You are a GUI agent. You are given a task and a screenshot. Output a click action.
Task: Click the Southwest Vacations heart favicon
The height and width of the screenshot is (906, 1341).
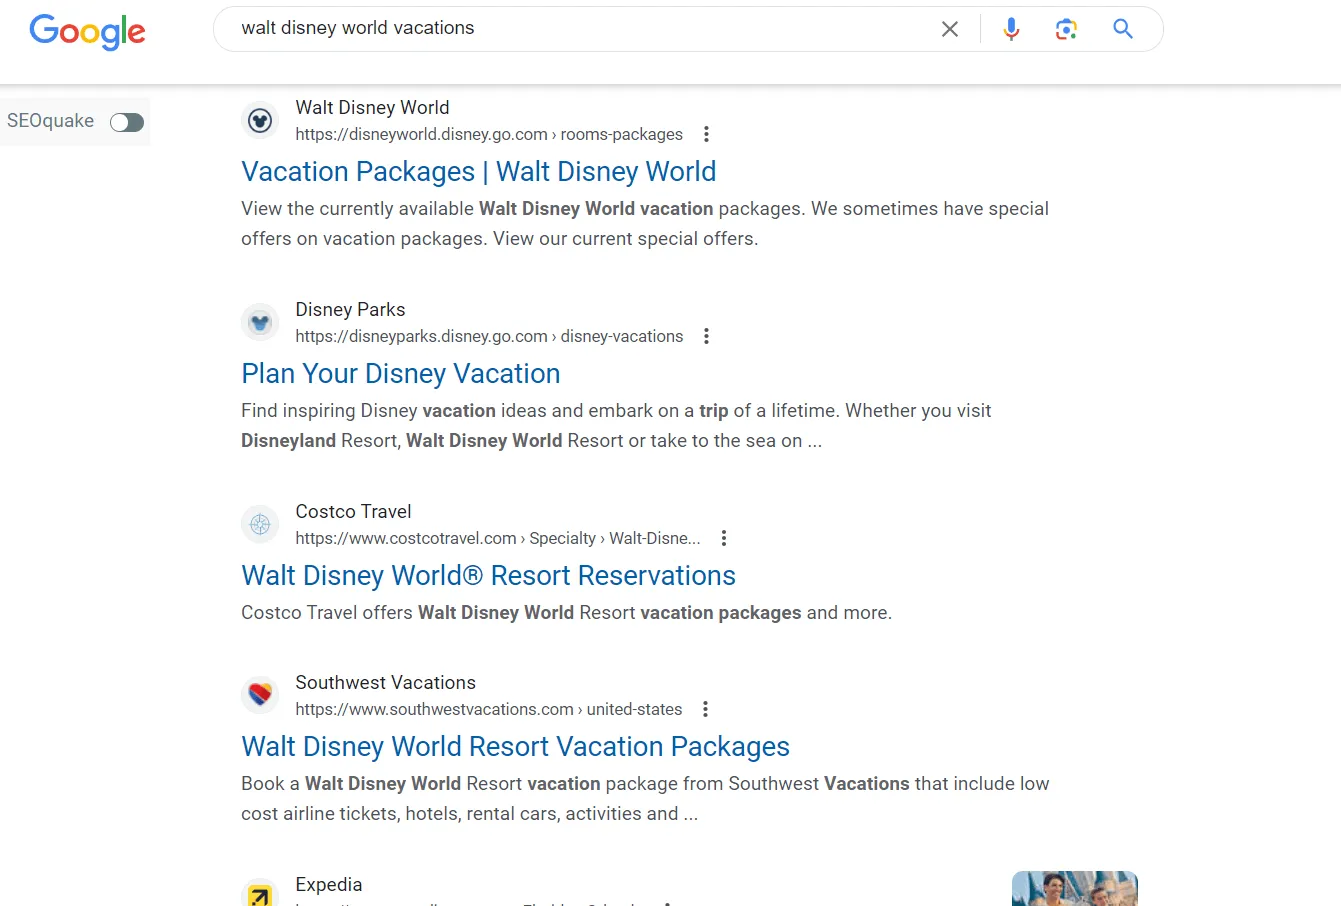260,693
